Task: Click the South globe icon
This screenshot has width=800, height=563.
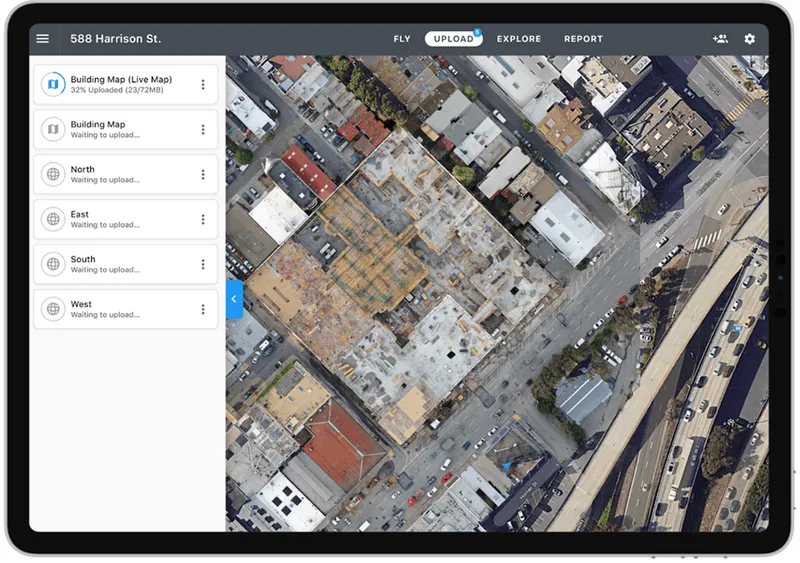Action: pyautogui.click(x=53, y=264)
